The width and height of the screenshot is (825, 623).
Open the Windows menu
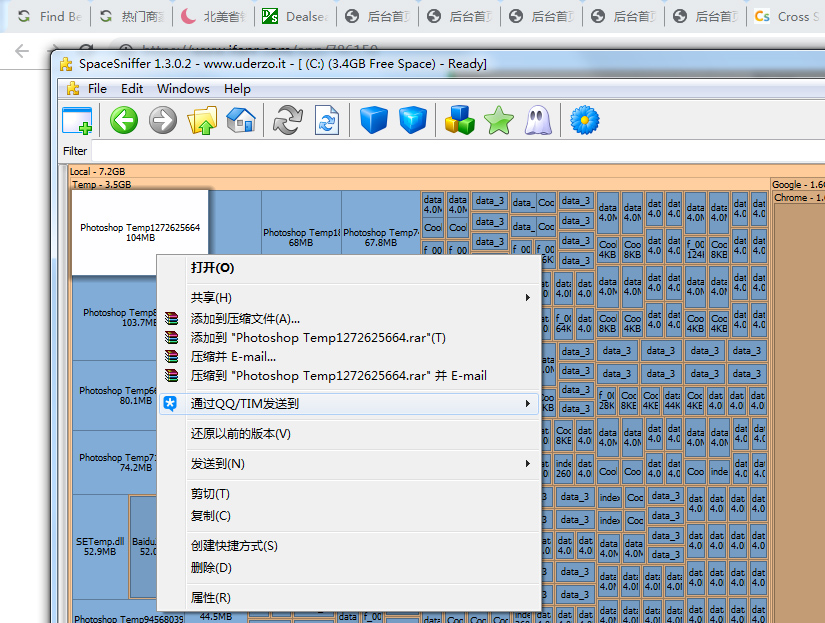(183, 88)
